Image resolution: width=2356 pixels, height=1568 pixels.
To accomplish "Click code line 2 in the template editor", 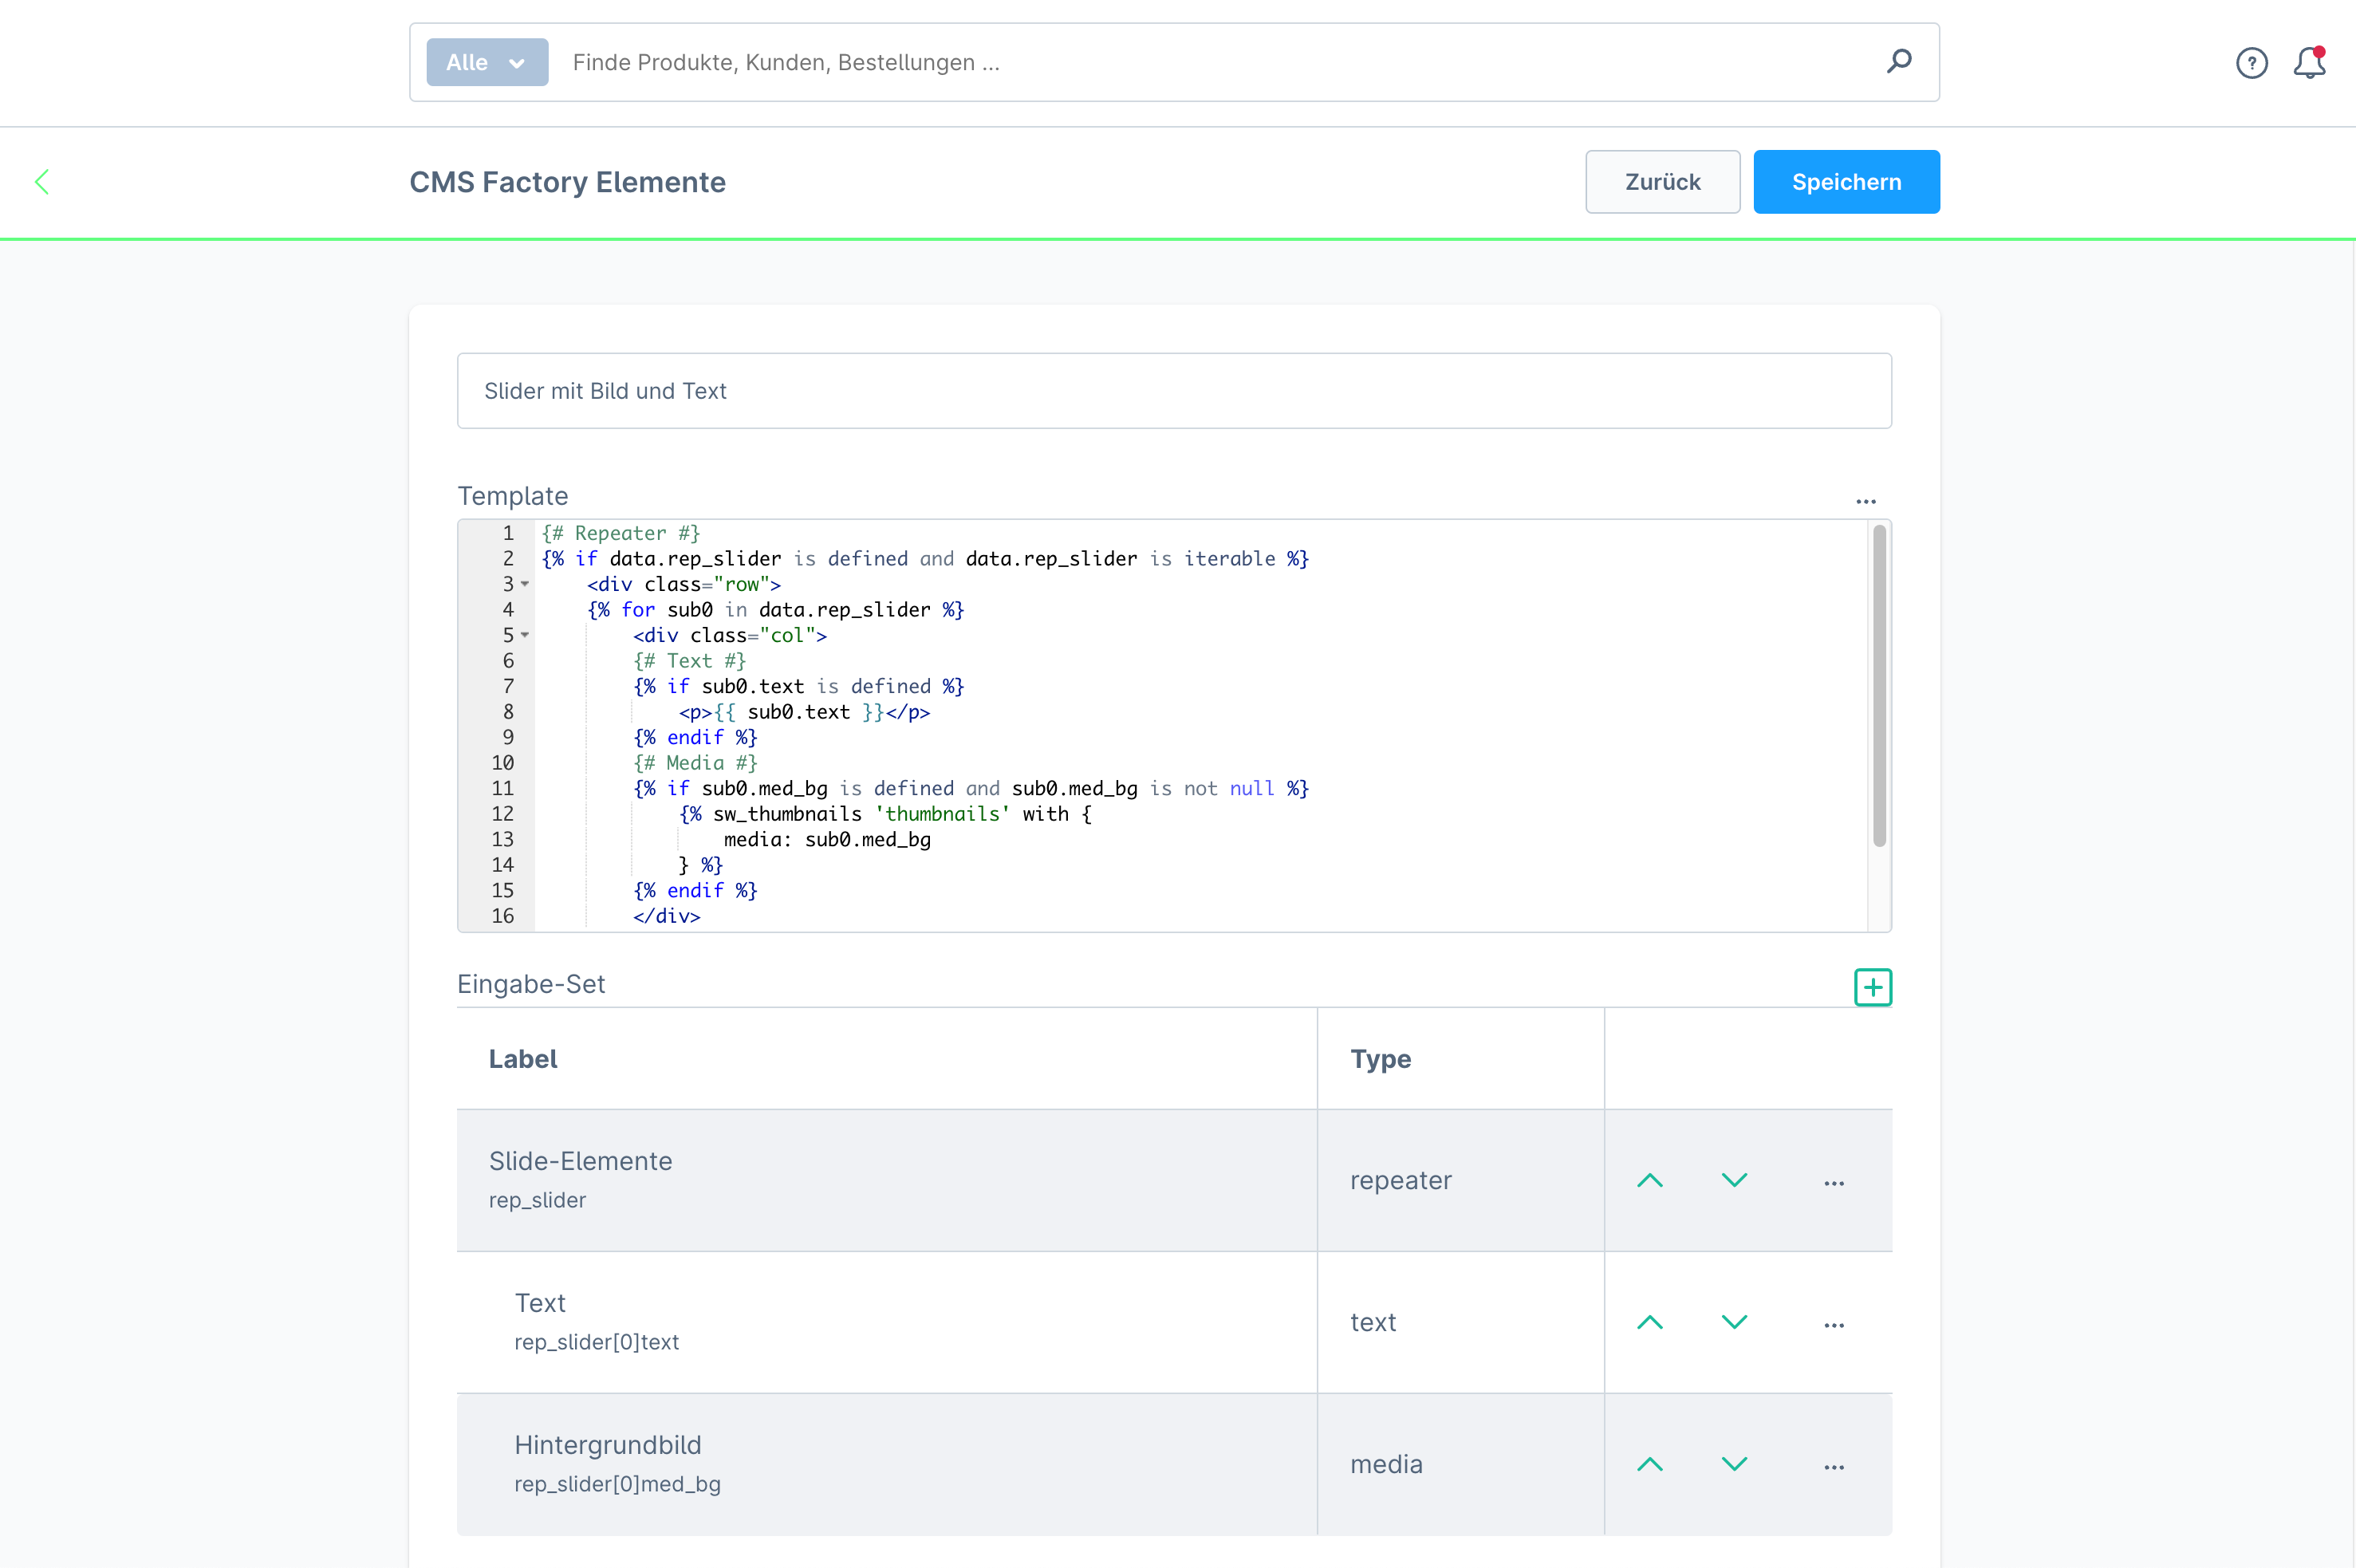I will [x=925, y=559].
